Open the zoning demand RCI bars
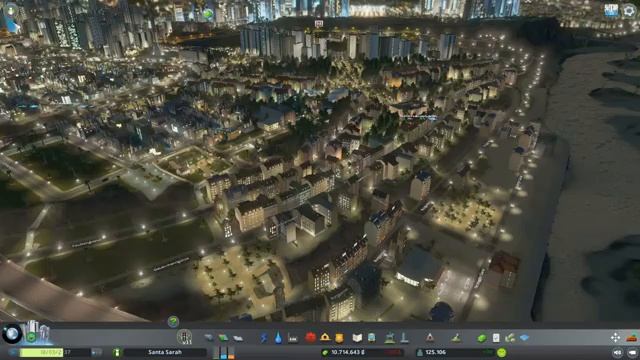This screenshot has height=360, width=640. click(224, 352)
